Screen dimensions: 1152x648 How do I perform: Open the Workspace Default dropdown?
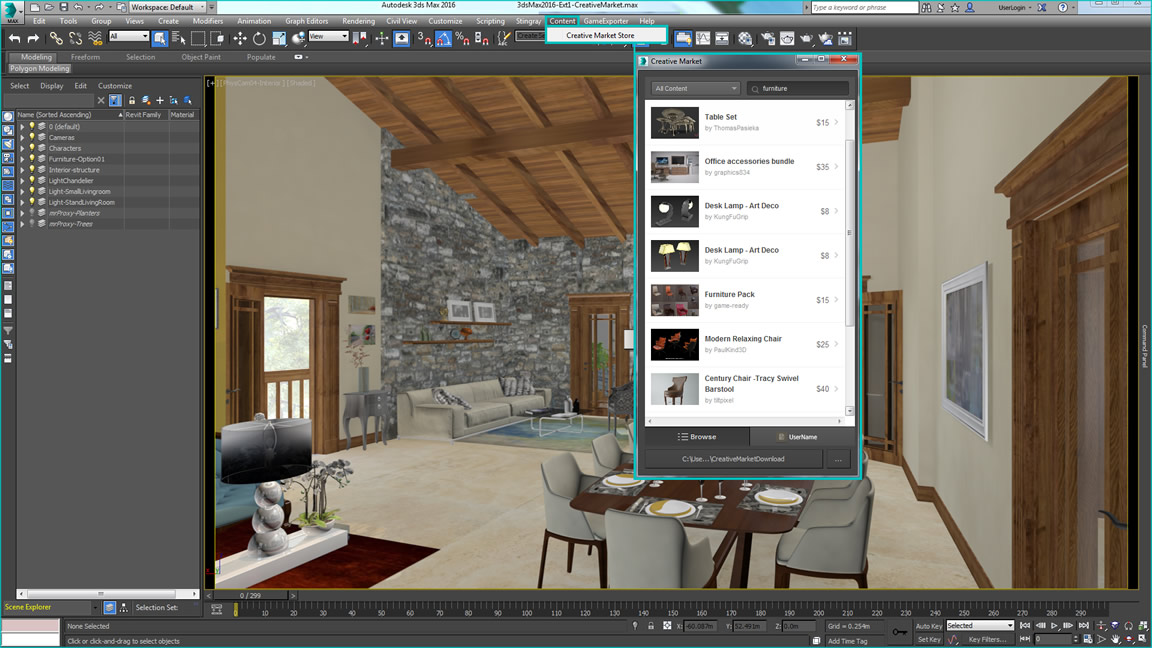coord(168,7)
